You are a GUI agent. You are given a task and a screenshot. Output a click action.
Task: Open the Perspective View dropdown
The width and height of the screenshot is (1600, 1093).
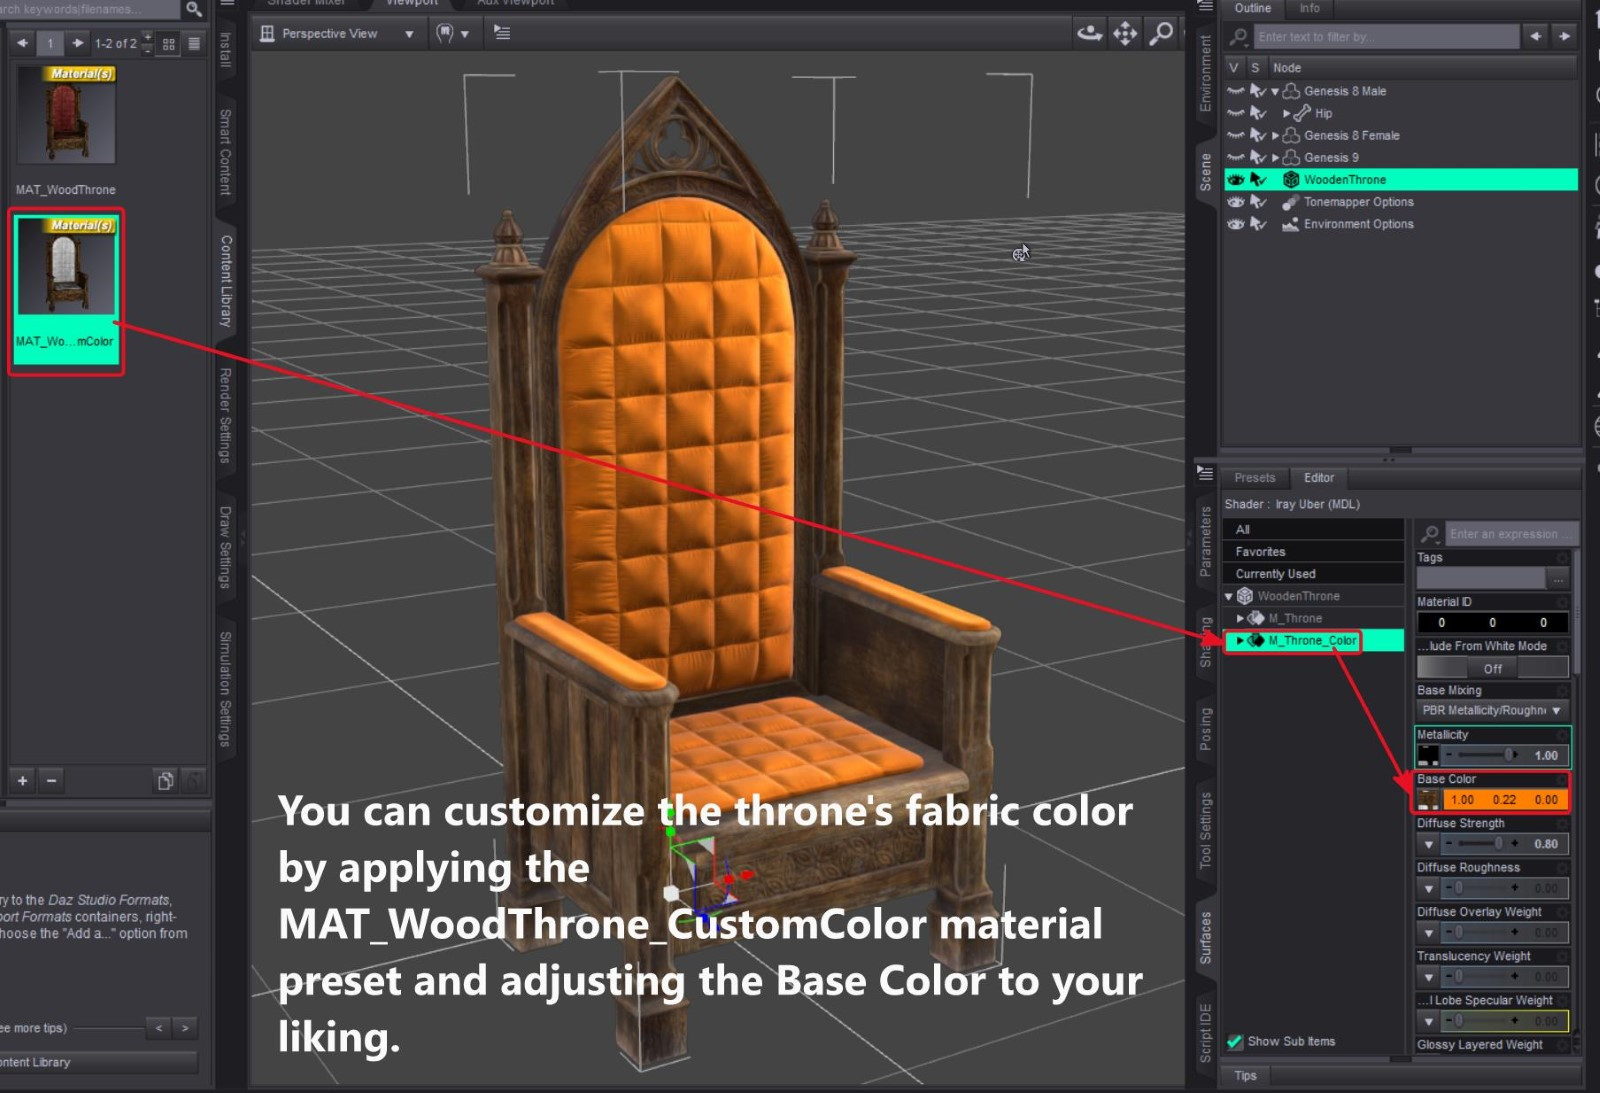(x=337, y=33)
